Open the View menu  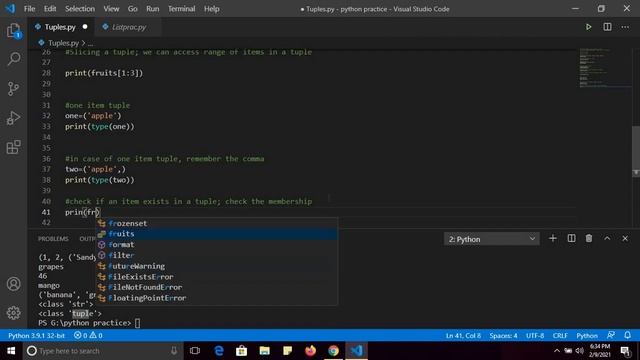pos(111,9)
